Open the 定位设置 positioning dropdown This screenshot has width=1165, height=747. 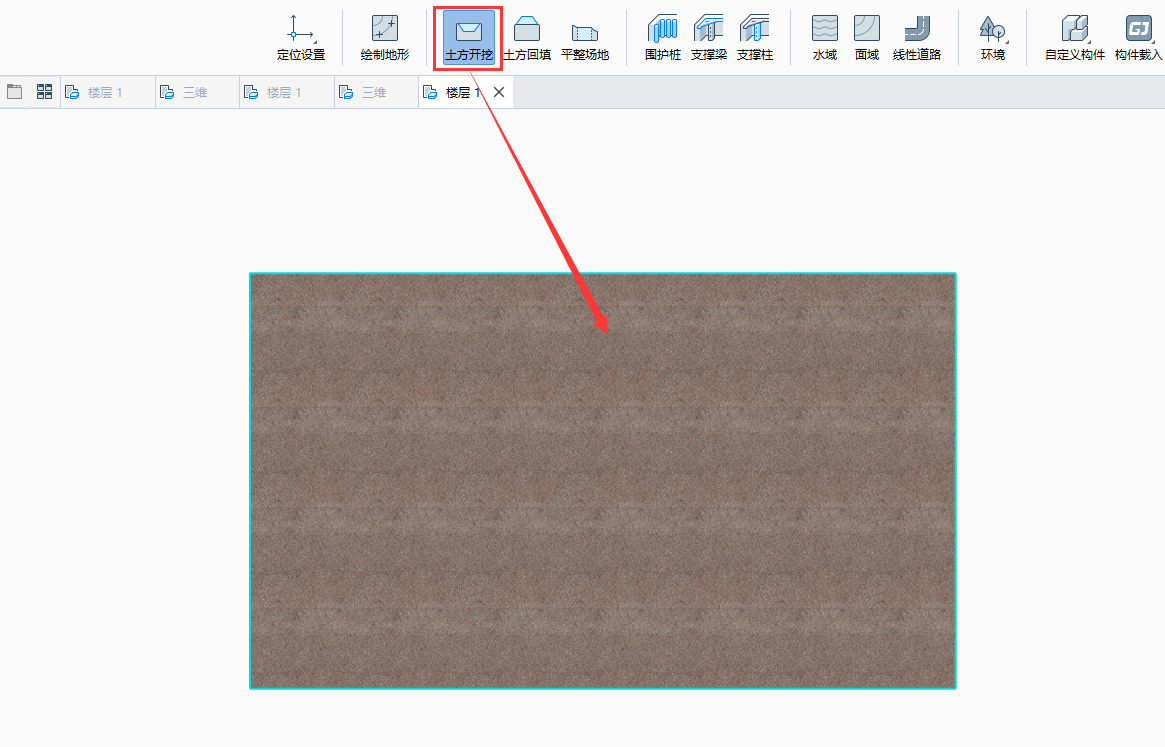pyautogui.click(x=301, y=37)
